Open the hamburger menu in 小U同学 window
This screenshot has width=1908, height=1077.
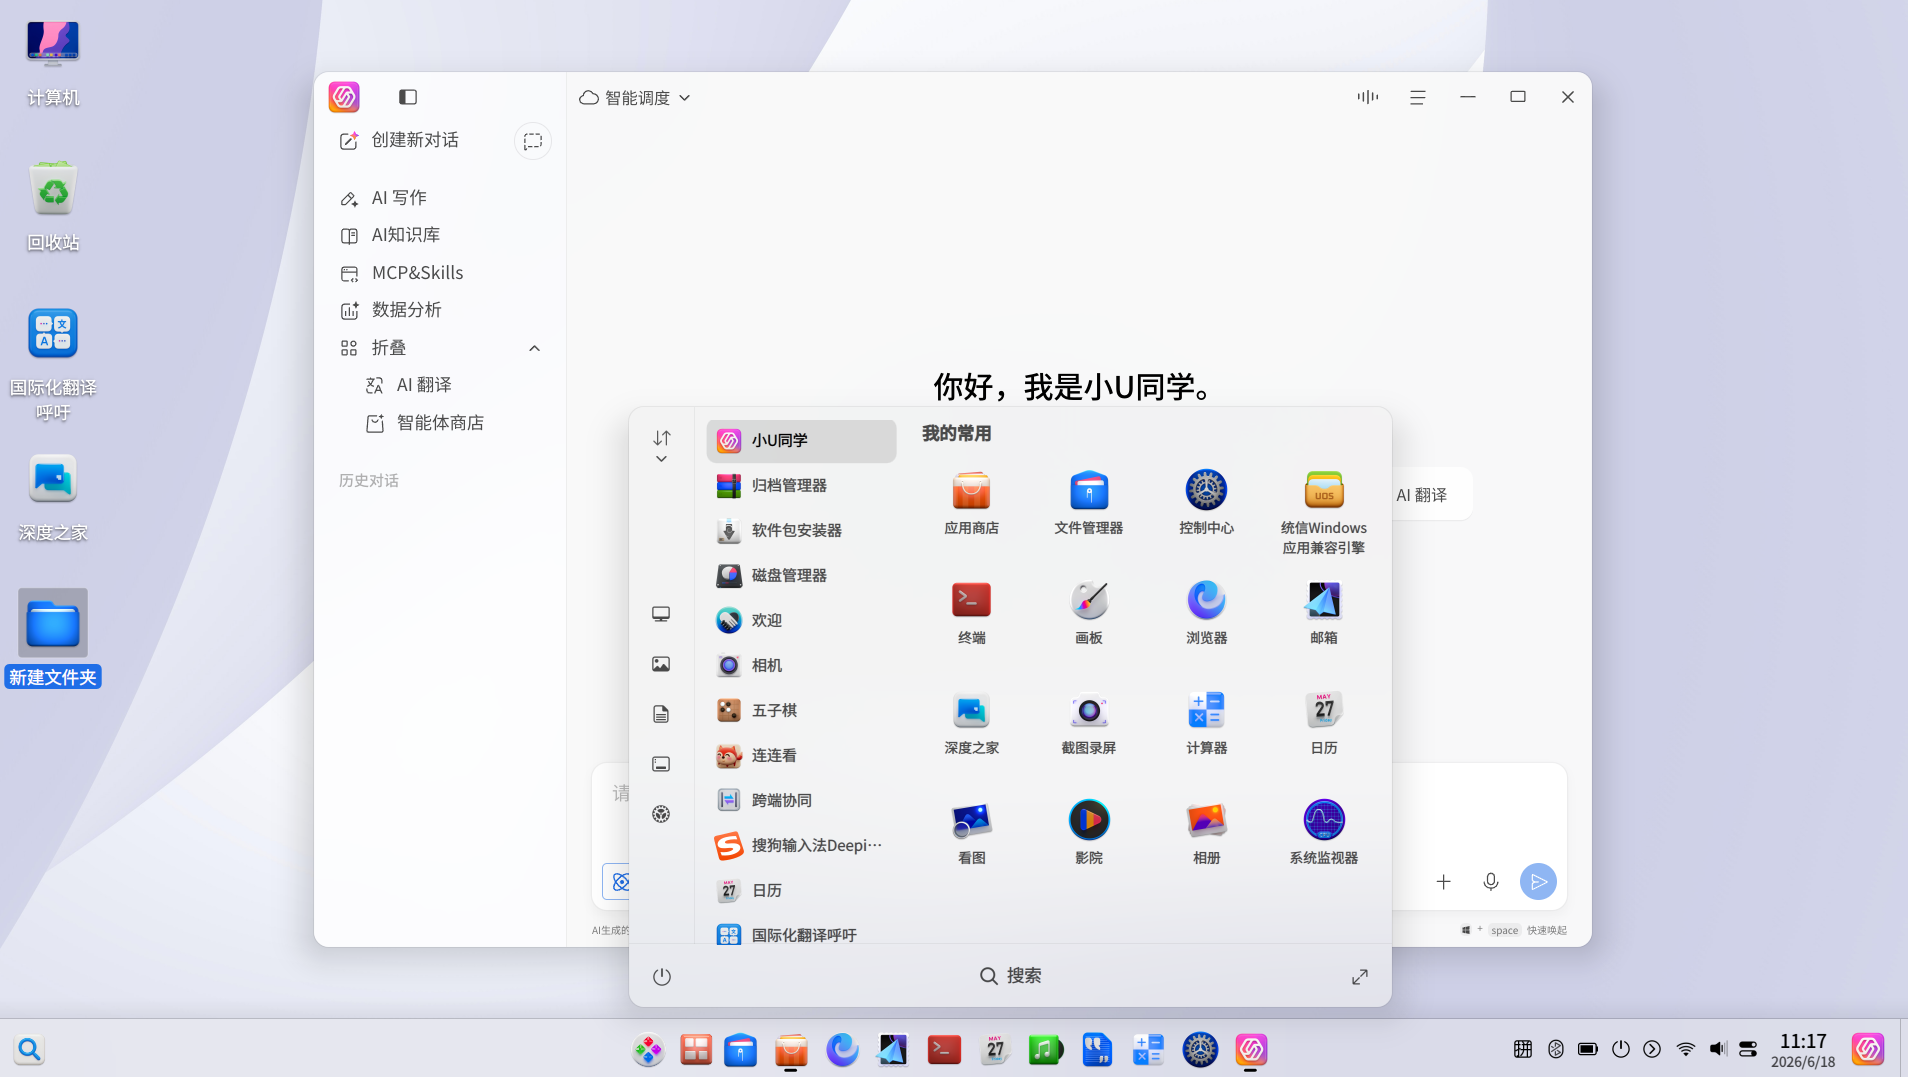point(1417,97)
